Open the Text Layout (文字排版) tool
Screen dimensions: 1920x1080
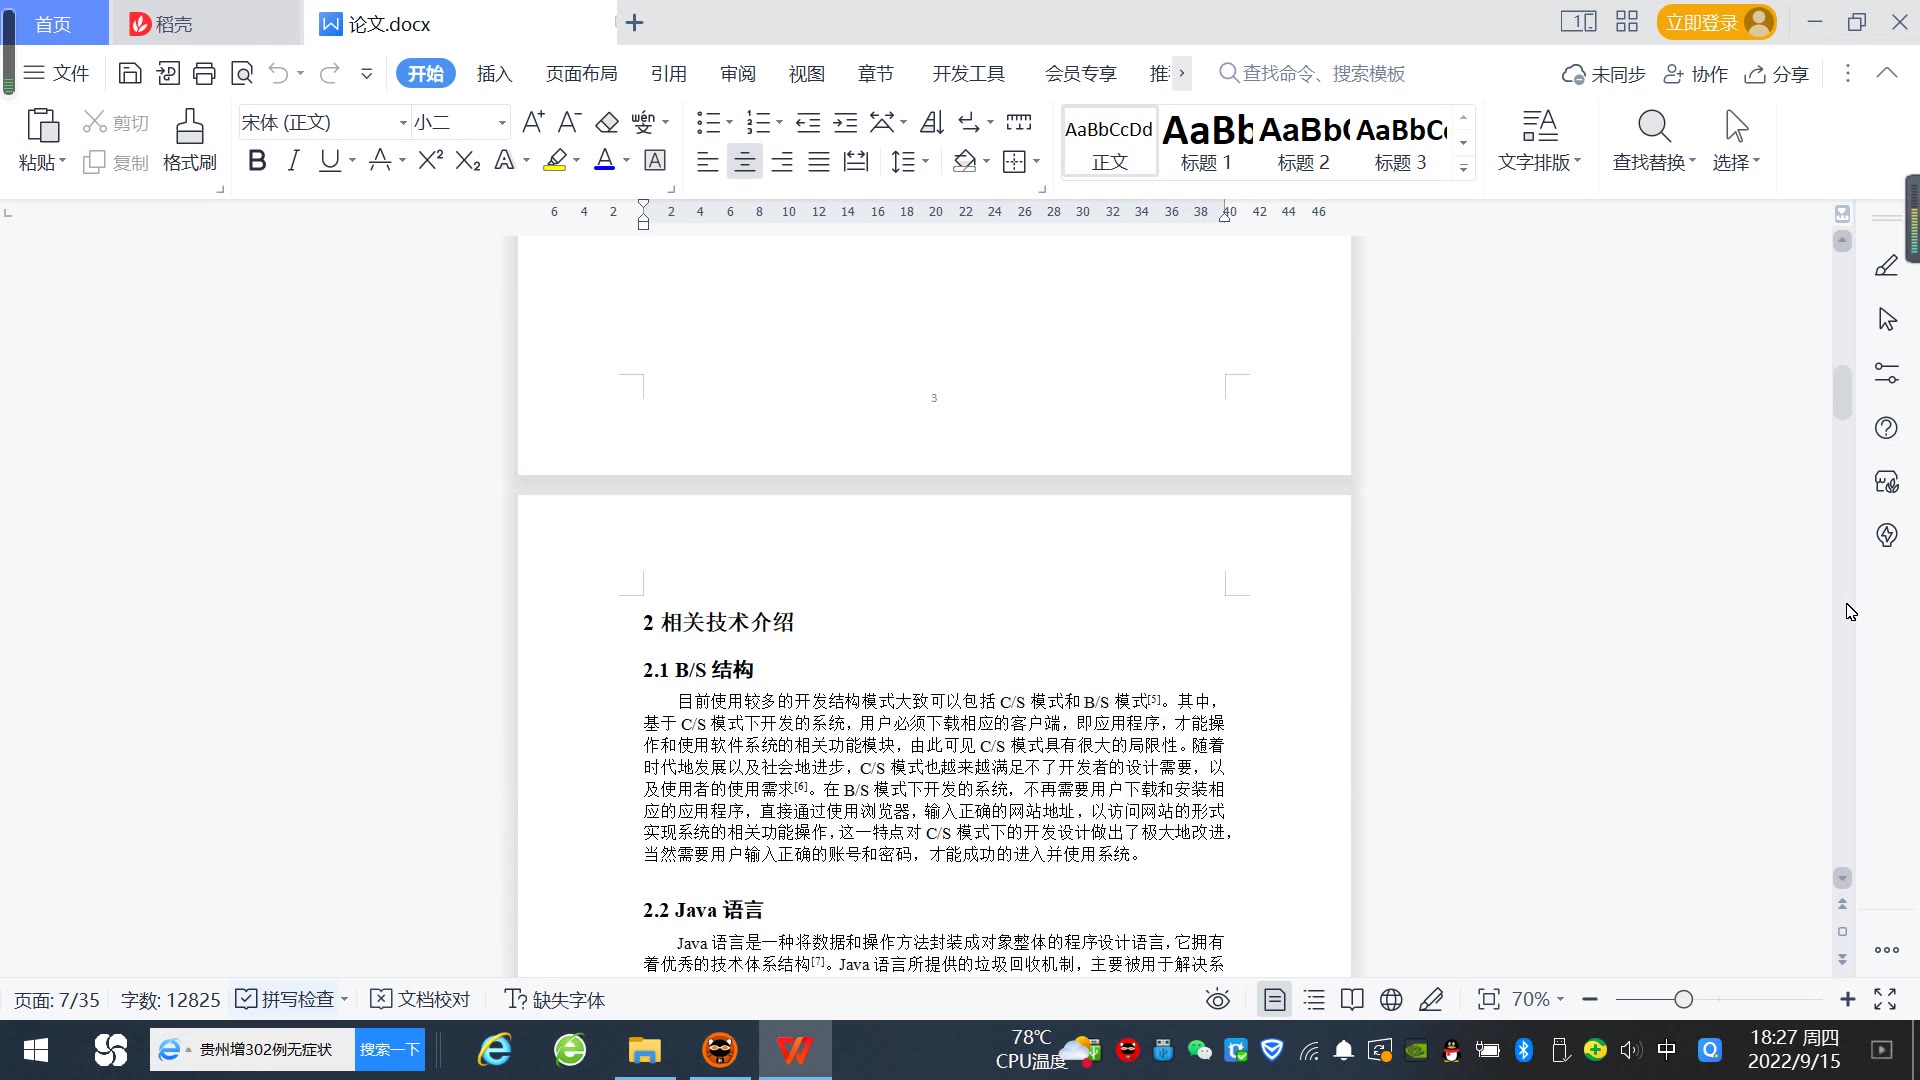pyautogui.click(x=1540, y=140)
